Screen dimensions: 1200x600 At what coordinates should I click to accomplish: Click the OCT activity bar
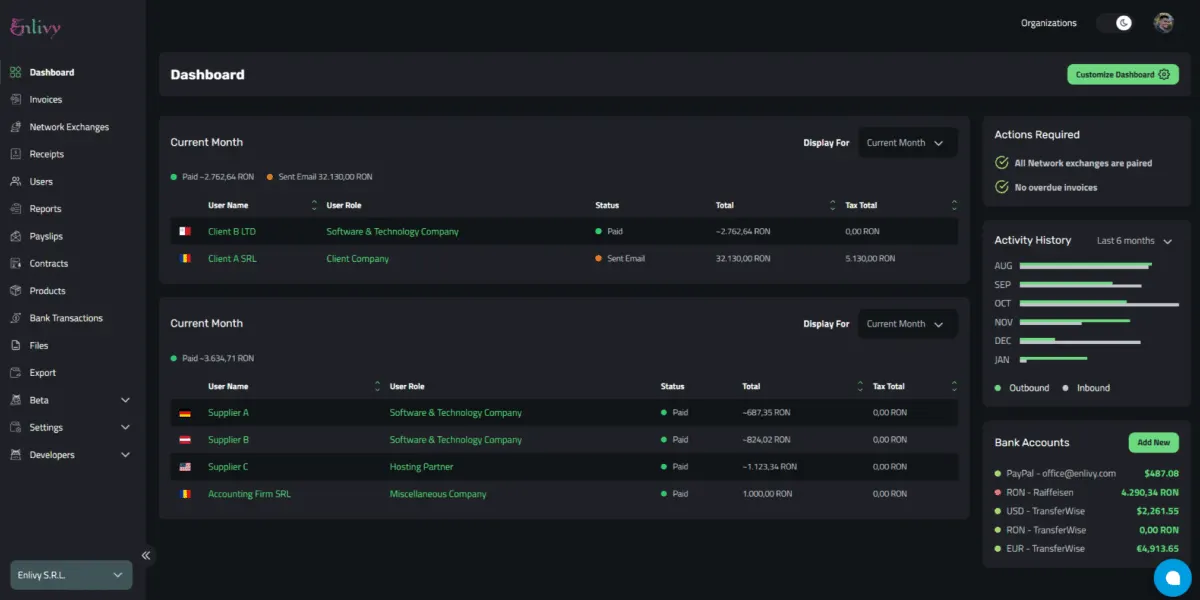click(x=1099, y=303)
